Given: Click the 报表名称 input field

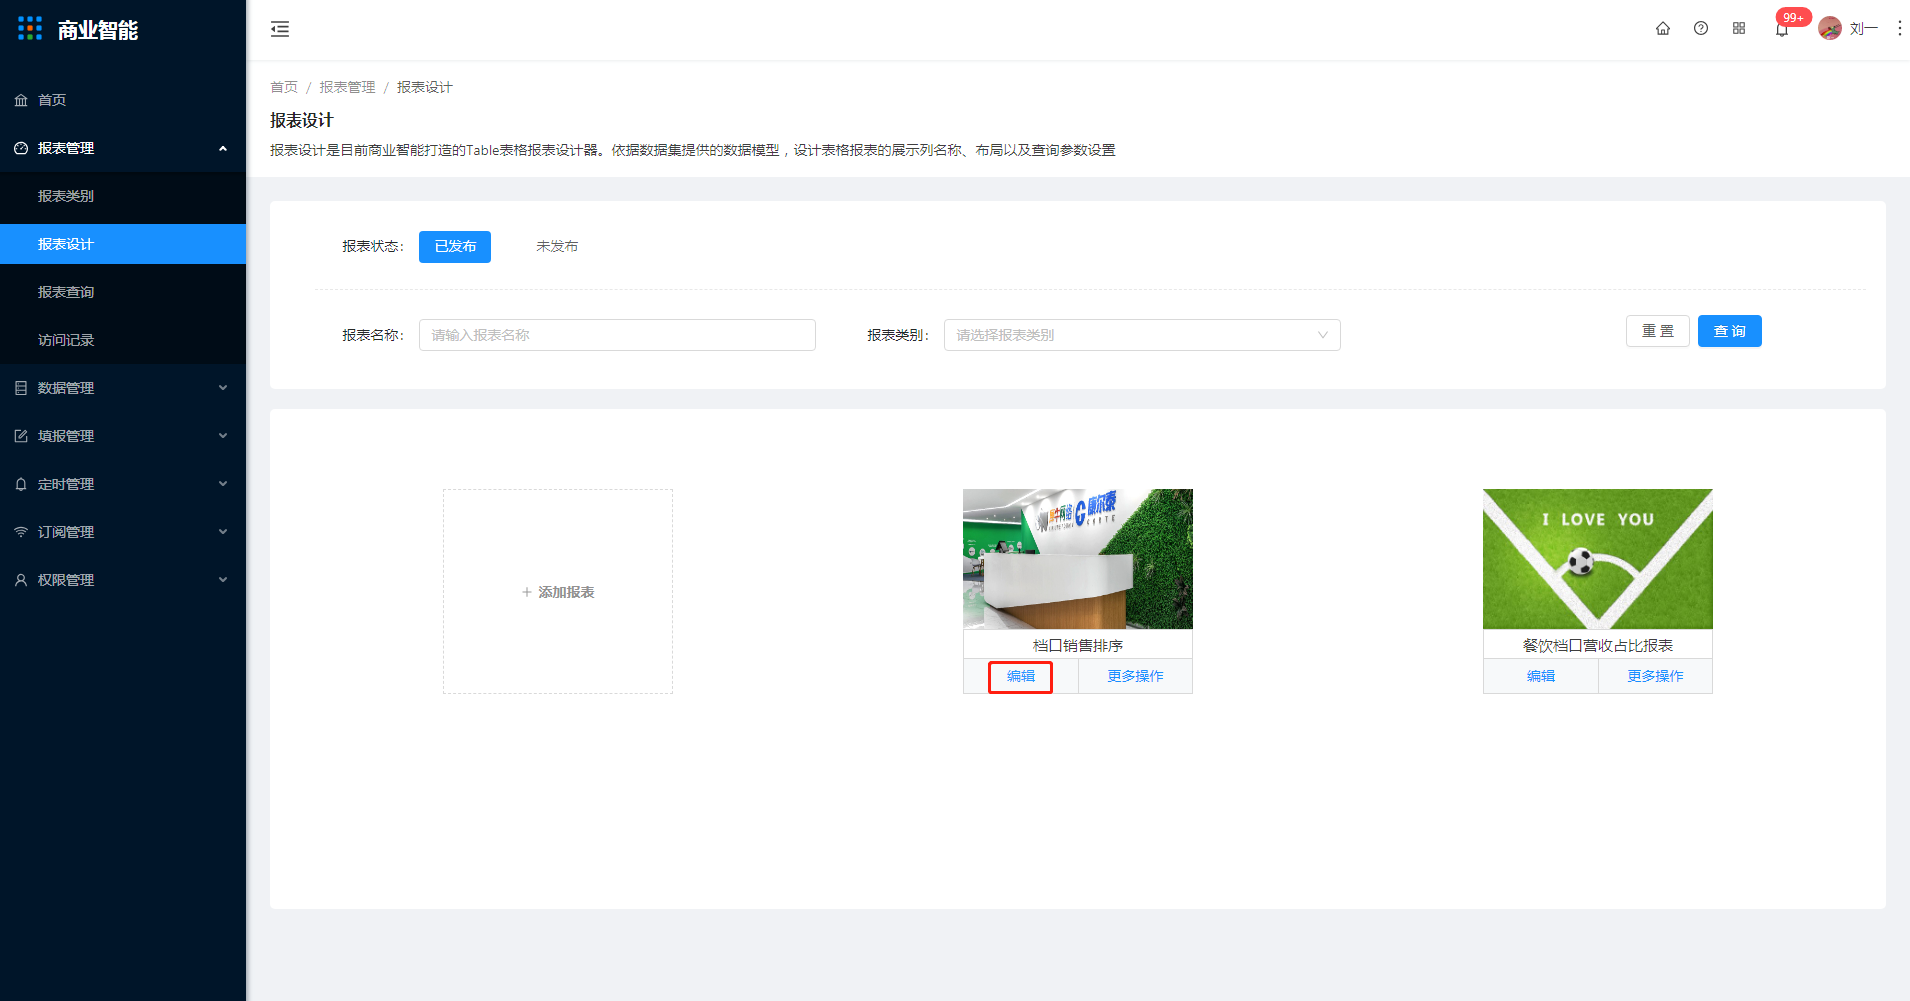Looking at the screenshot, I should 617,335.
